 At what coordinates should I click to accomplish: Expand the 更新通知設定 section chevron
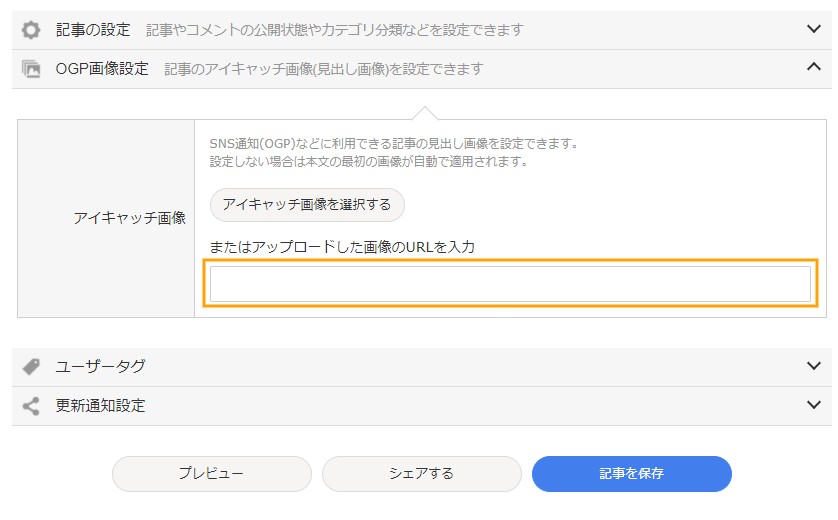[813, 405]
